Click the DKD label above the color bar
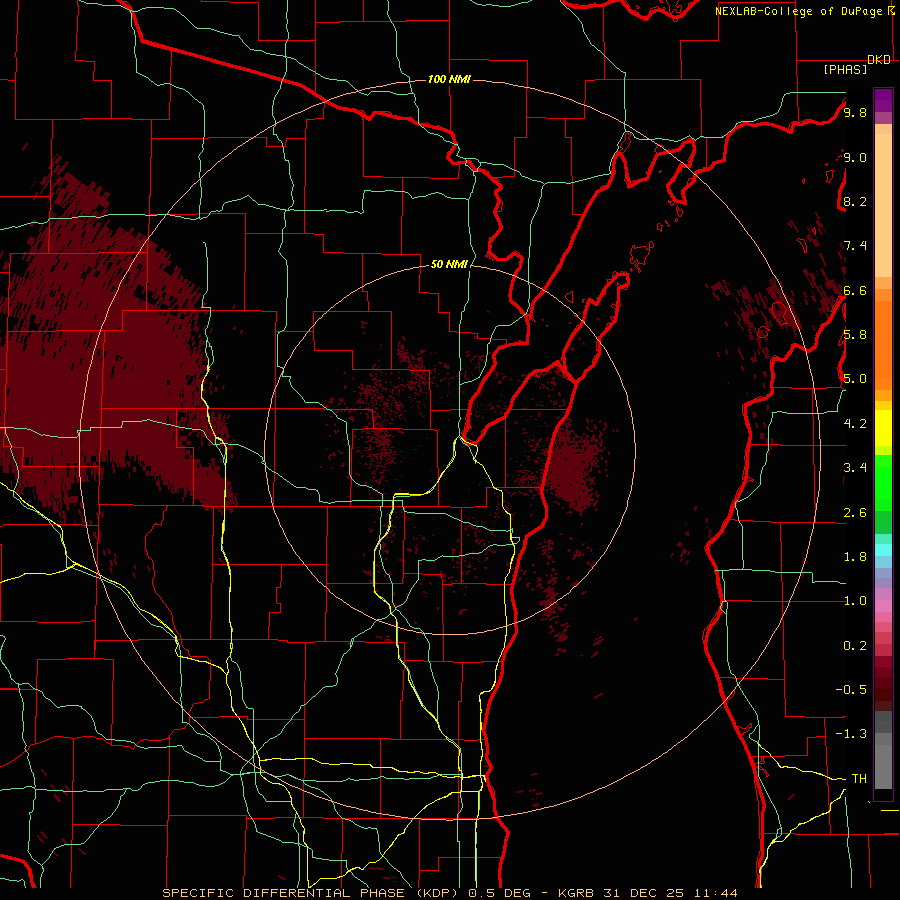 [879, 60]
